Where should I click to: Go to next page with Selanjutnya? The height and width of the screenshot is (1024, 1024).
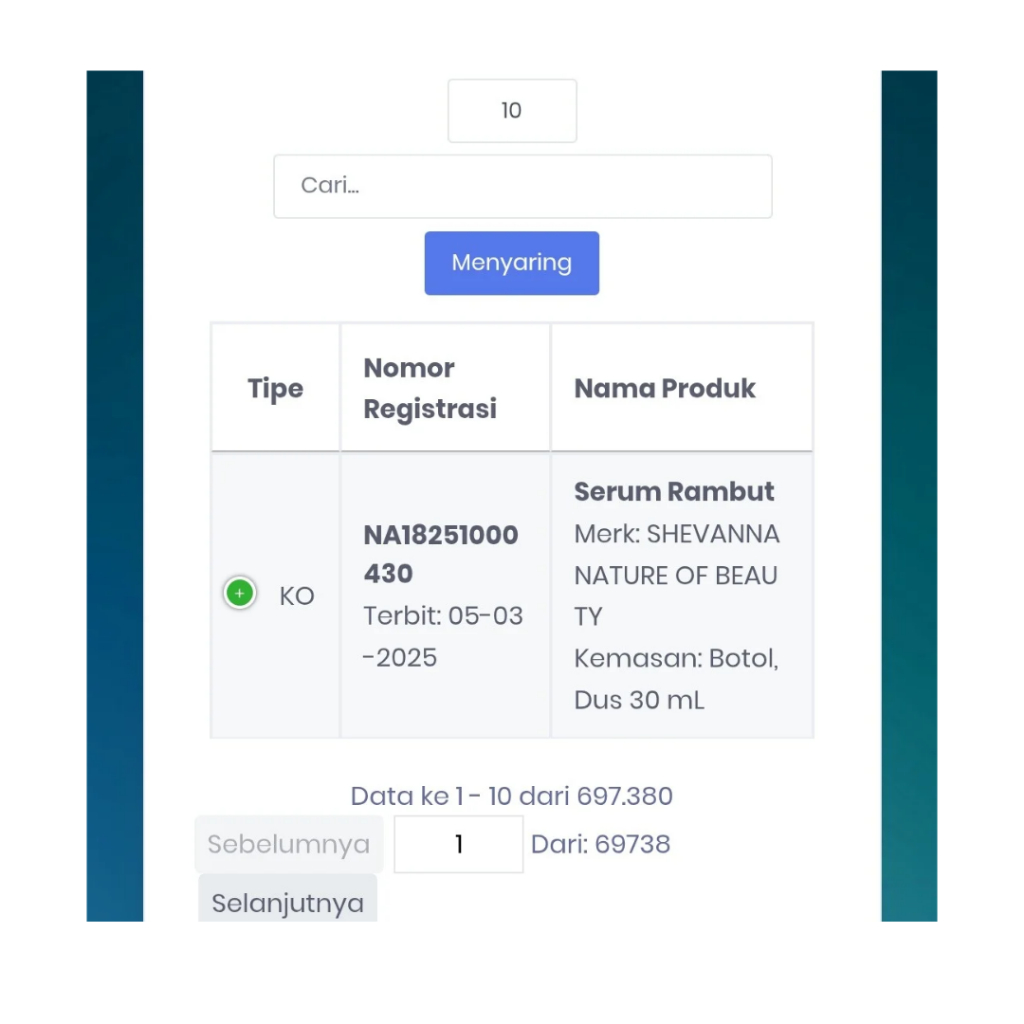[x=287, y=901]
